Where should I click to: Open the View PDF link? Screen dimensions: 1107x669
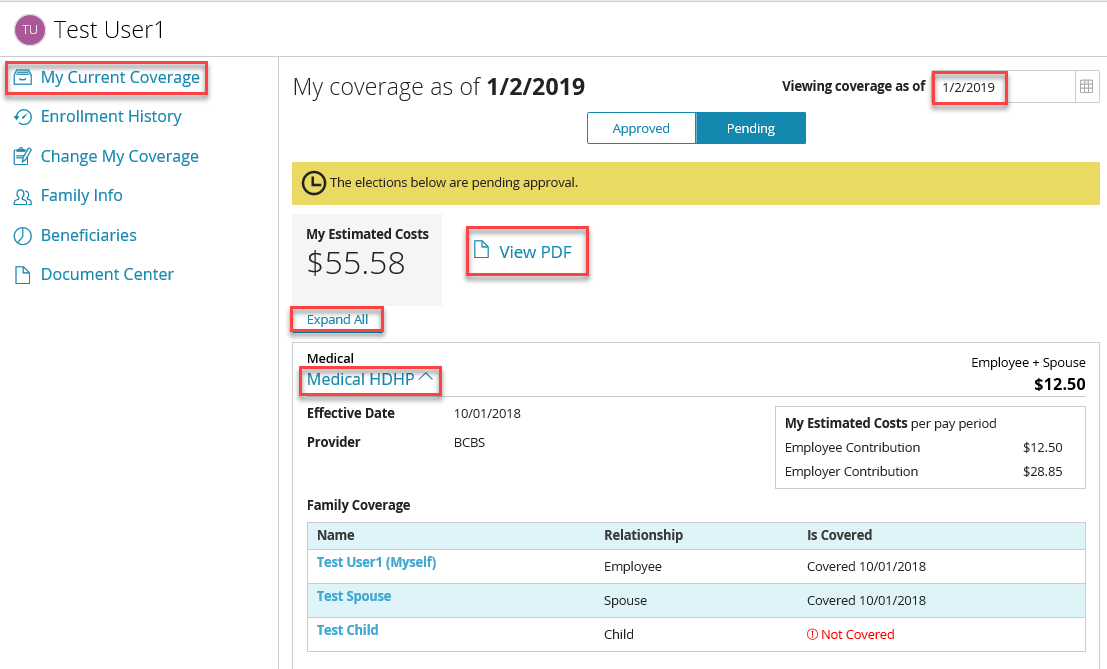pos(535,252)
